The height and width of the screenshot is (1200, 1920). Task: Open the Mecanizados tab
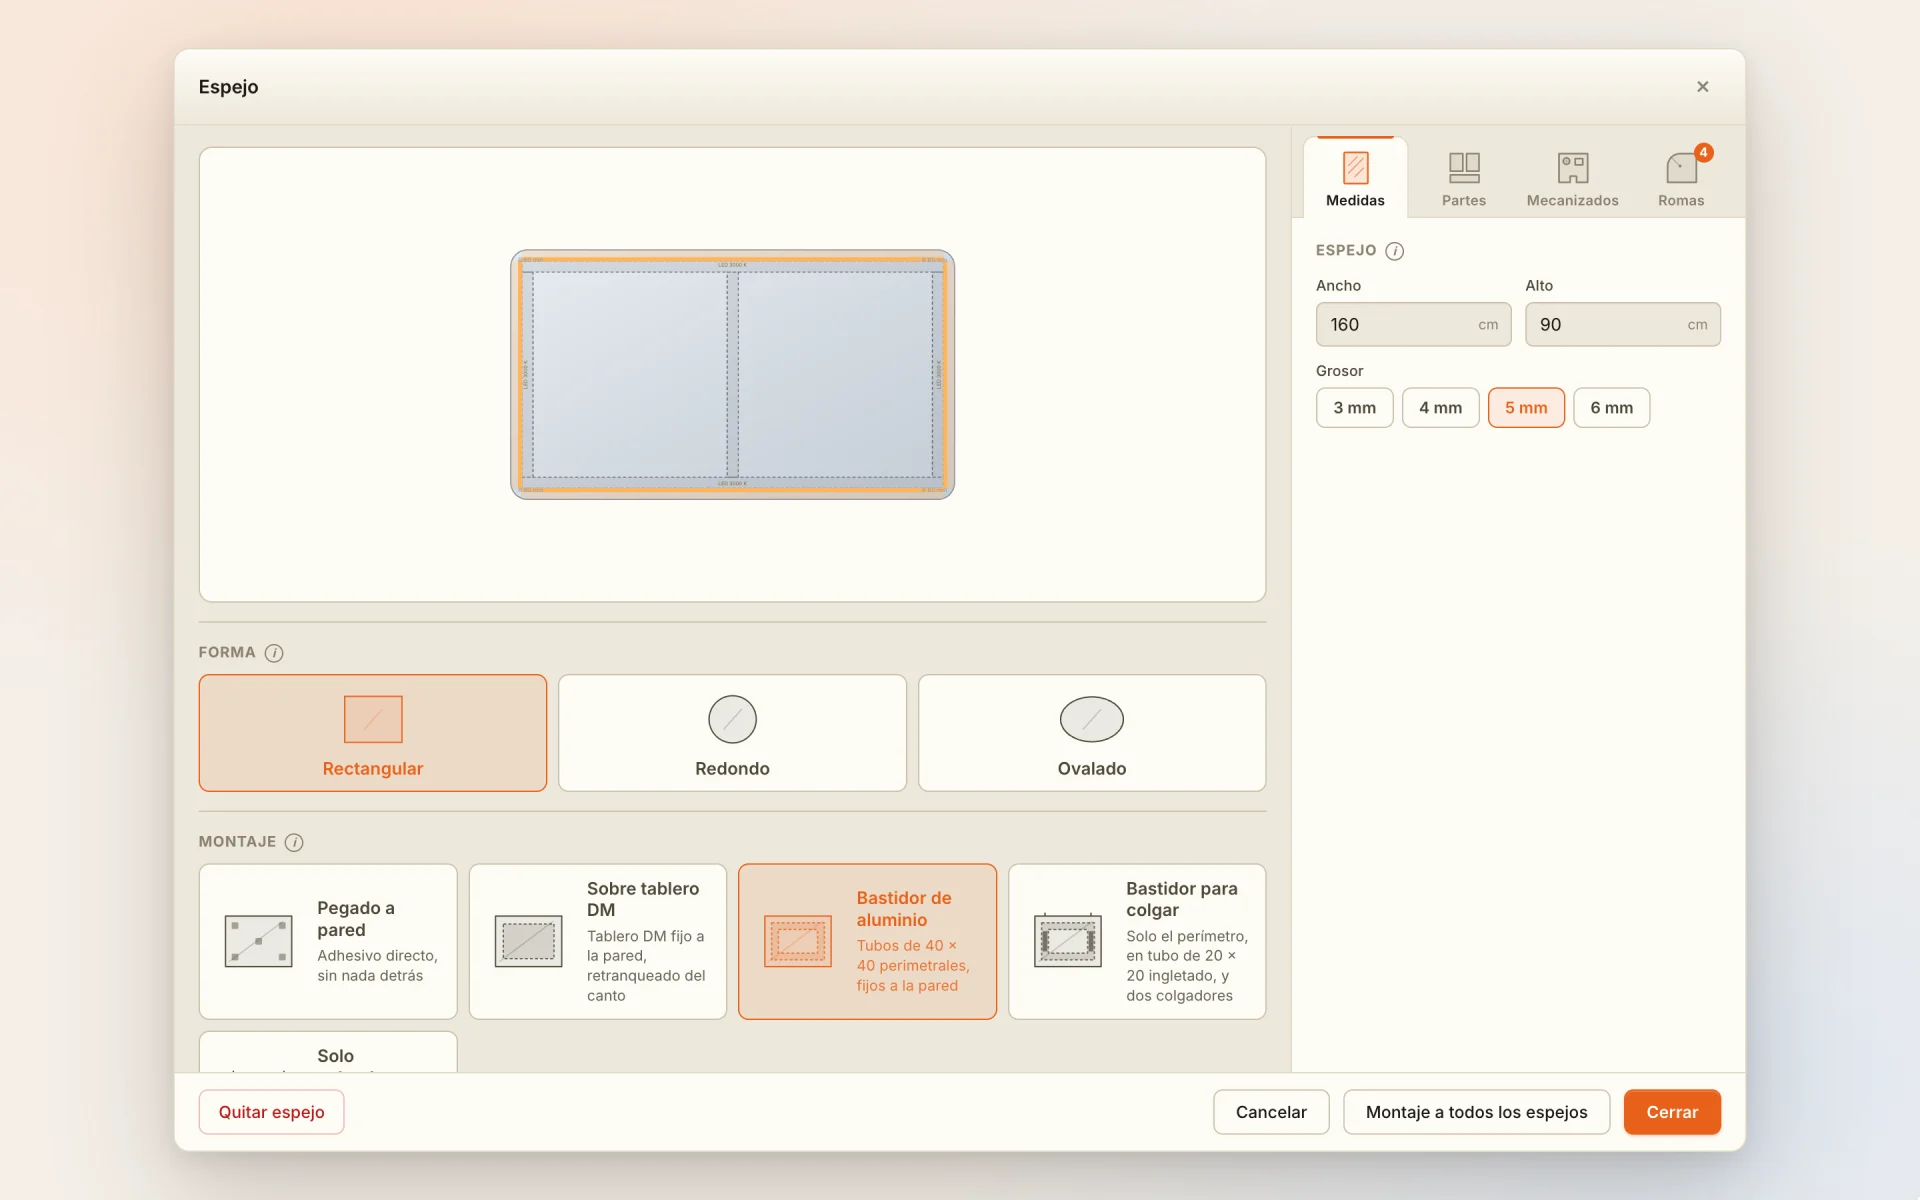1572,178
